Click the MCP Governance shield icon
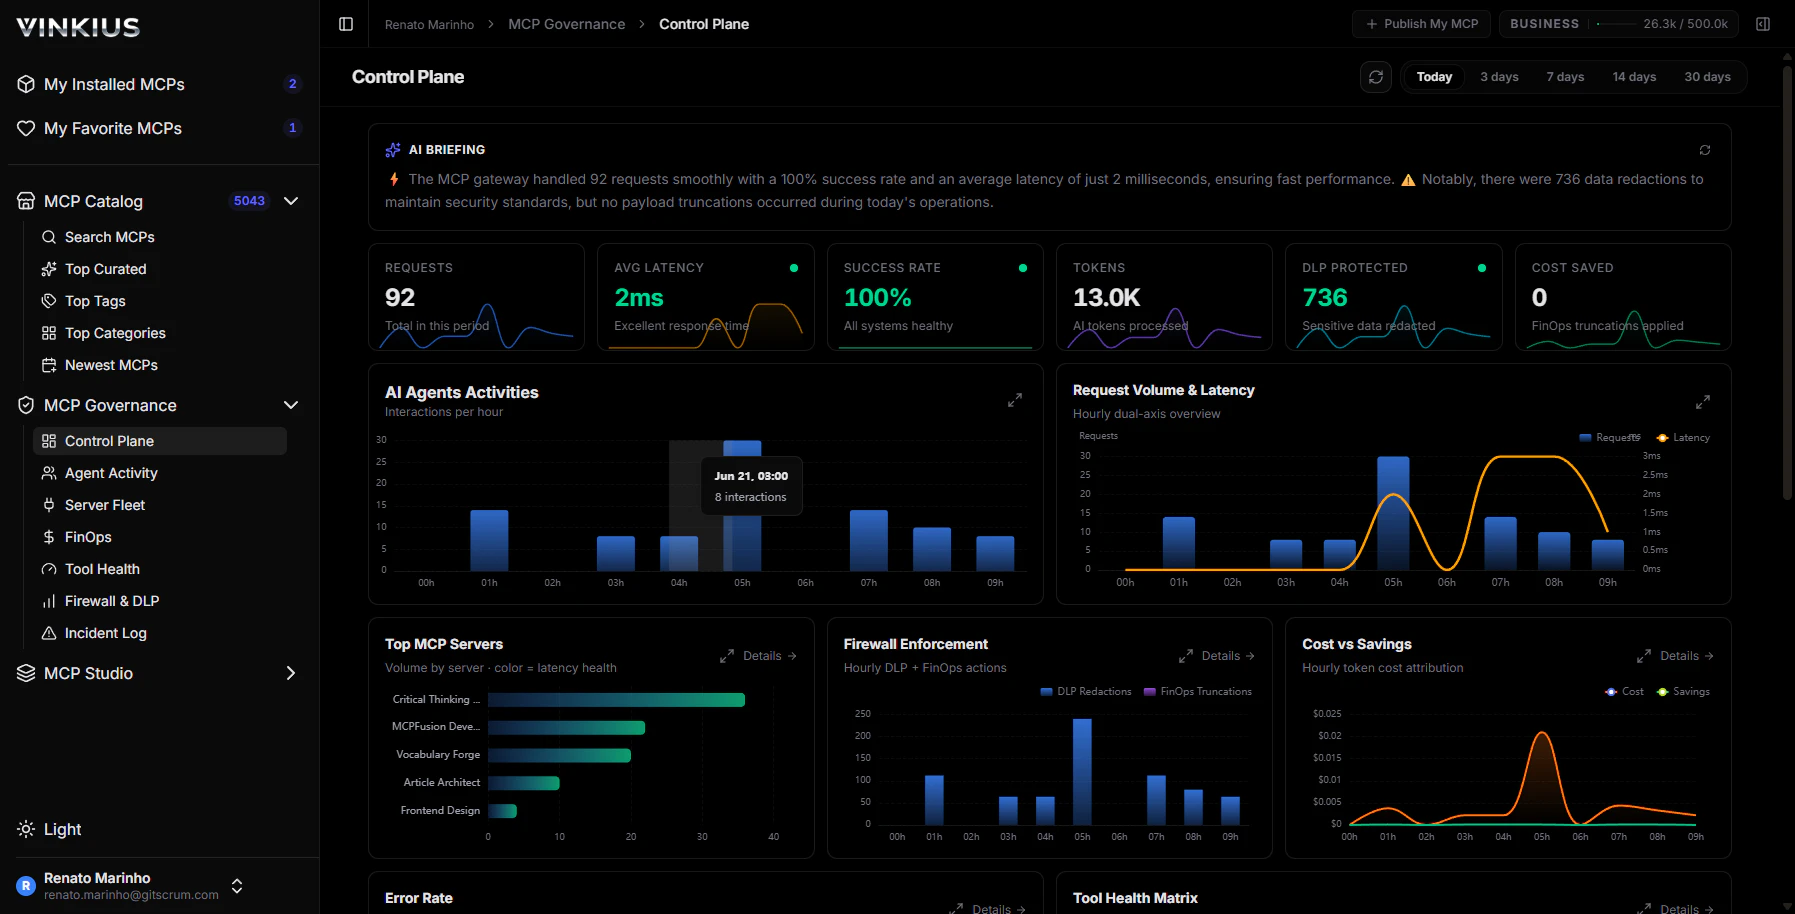The height and width of the screenshot is (914, 1795). 26,405
